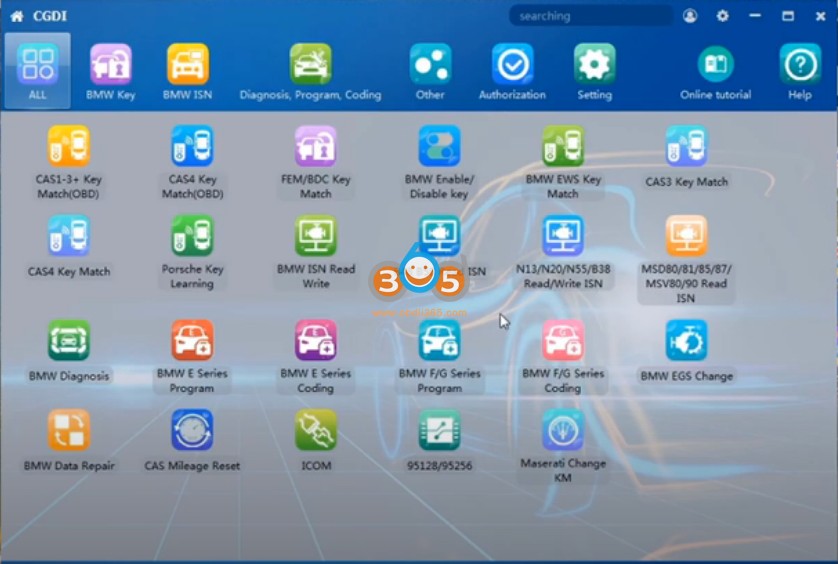Viewport: 838px width, 564px height.
Task: Launch BMW EGS Change
Action: 686,351
